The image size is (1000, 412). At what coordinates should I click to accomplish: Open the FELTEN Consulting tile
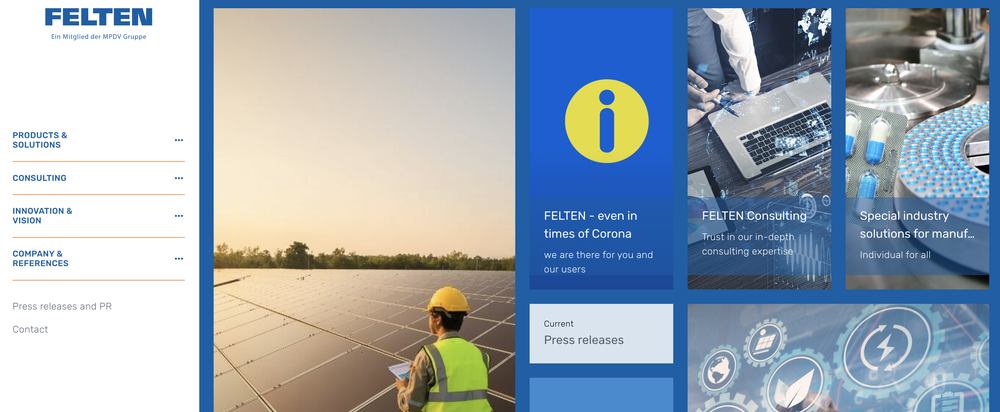click(x=759, y=149)
